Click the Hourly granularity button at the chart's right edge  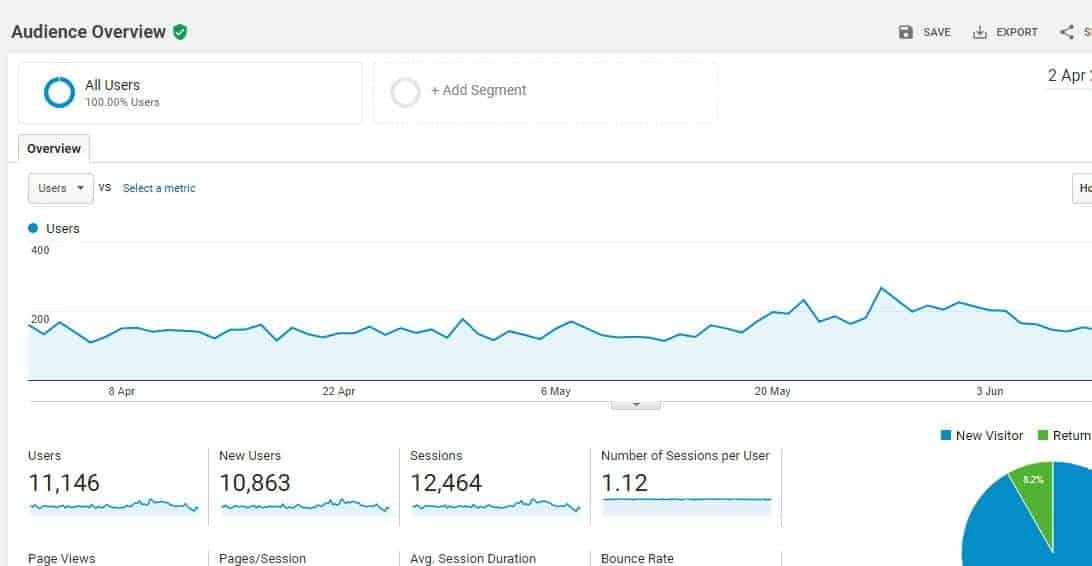[x=1082, y=189]
